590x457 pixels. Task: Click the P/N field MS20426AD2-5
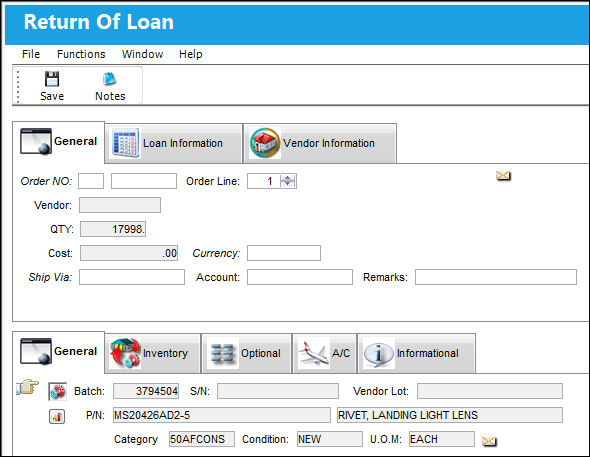click(x=222, y=415)
